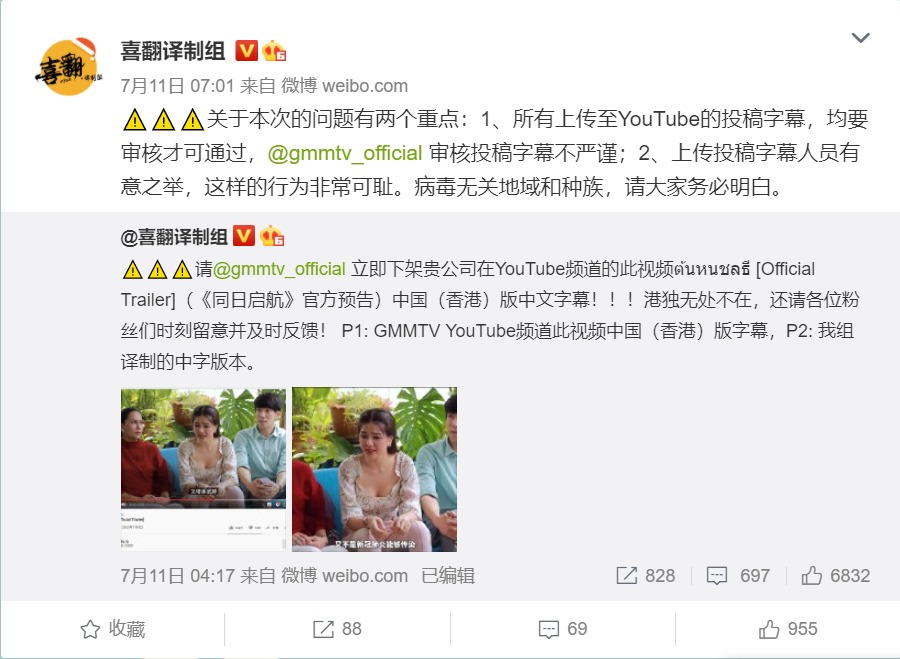
Task: Open the 69 comments on this post
Action: [563, 629]
